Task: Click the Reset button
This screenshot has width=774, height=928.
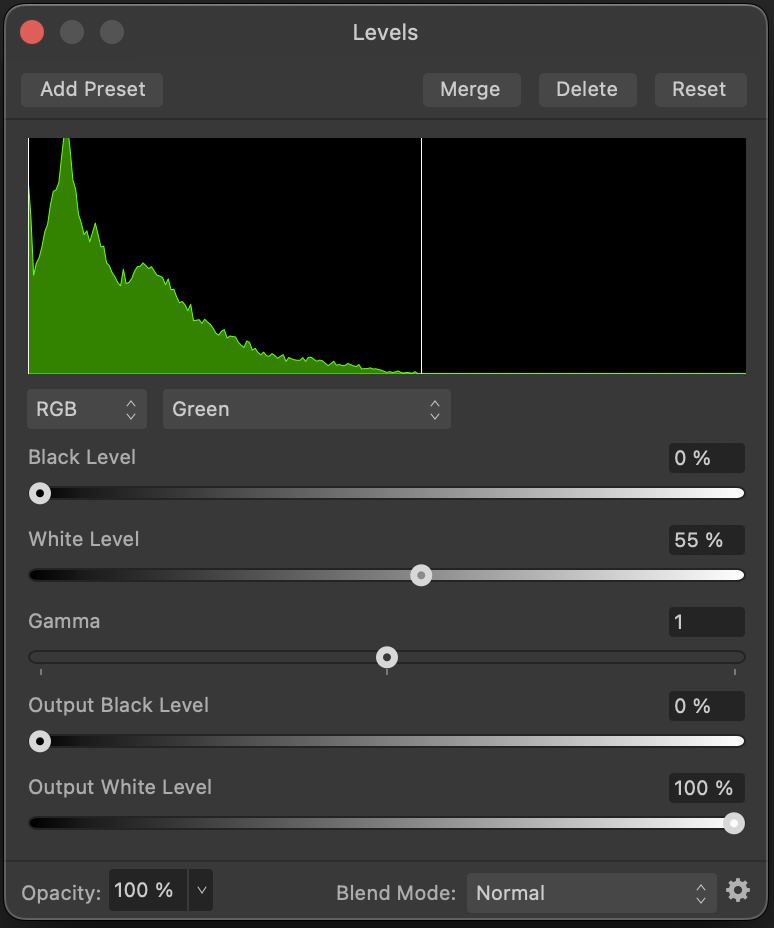Action: [x=701, y=90]
